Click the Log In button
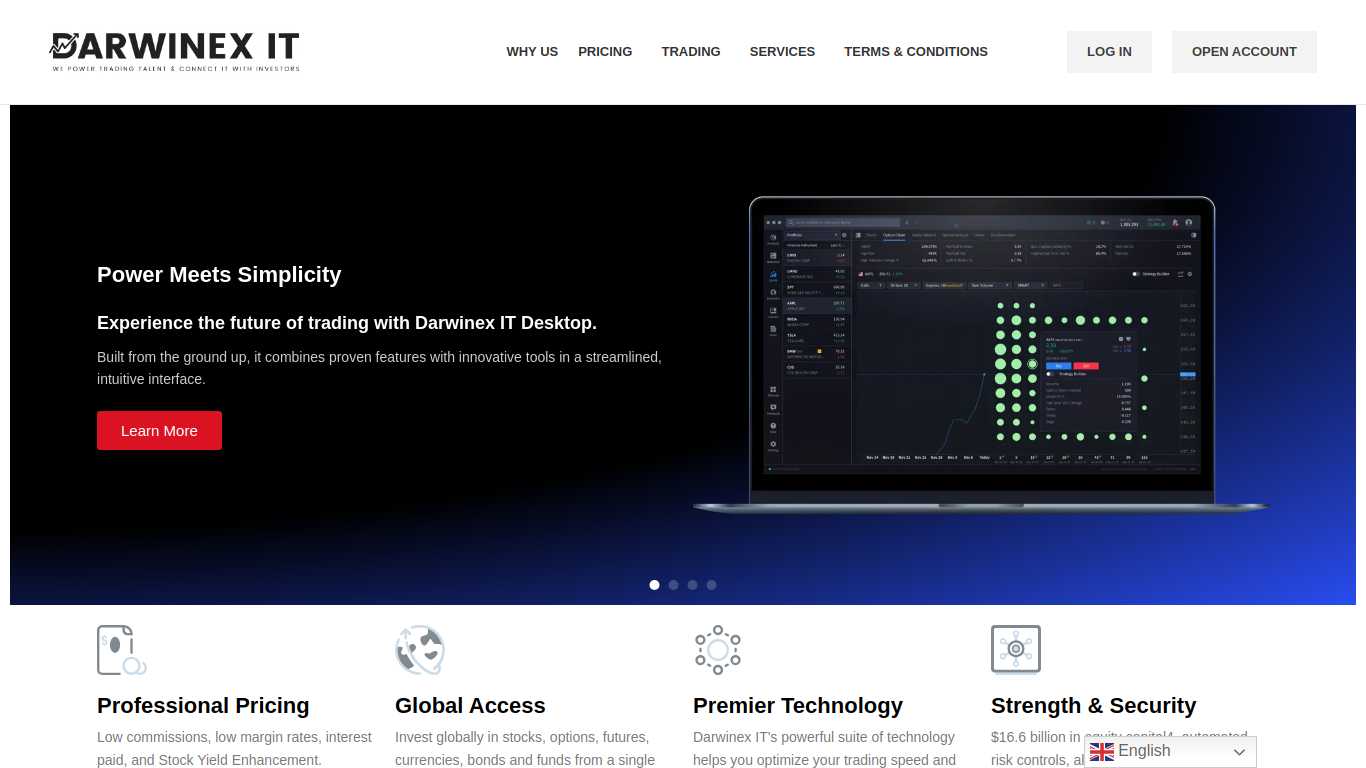The image size is (1366, 768). (x=1109, y=52)
